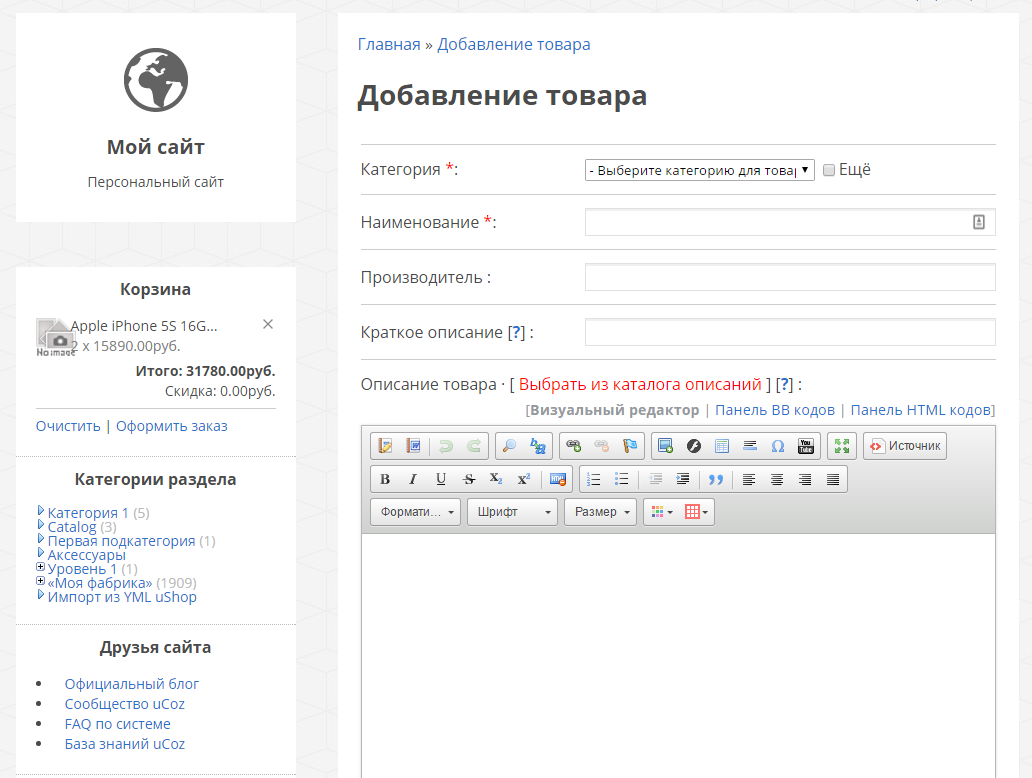Viewport: 1032px width, 778px height.
Task: Click the Оформить заказ link
Action: tap(172, 426)
